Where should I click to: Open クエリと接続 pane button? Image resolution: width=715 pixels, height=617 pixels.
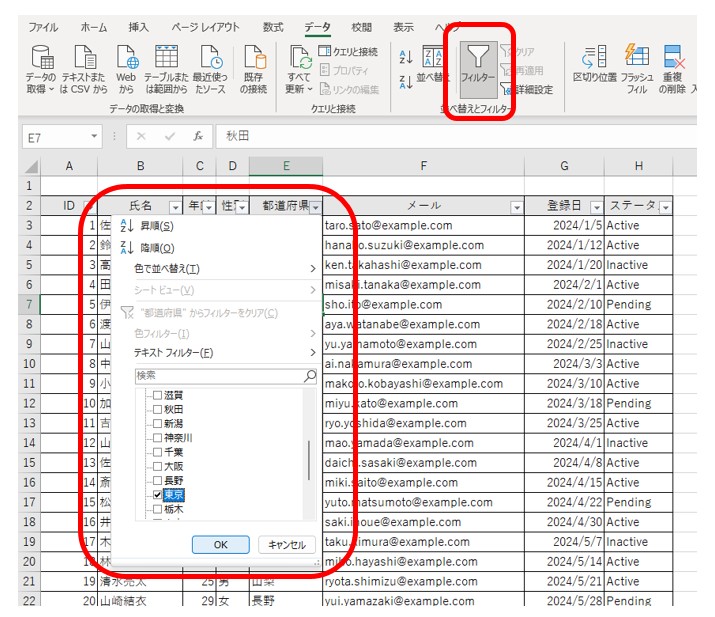tap(348, 52)
